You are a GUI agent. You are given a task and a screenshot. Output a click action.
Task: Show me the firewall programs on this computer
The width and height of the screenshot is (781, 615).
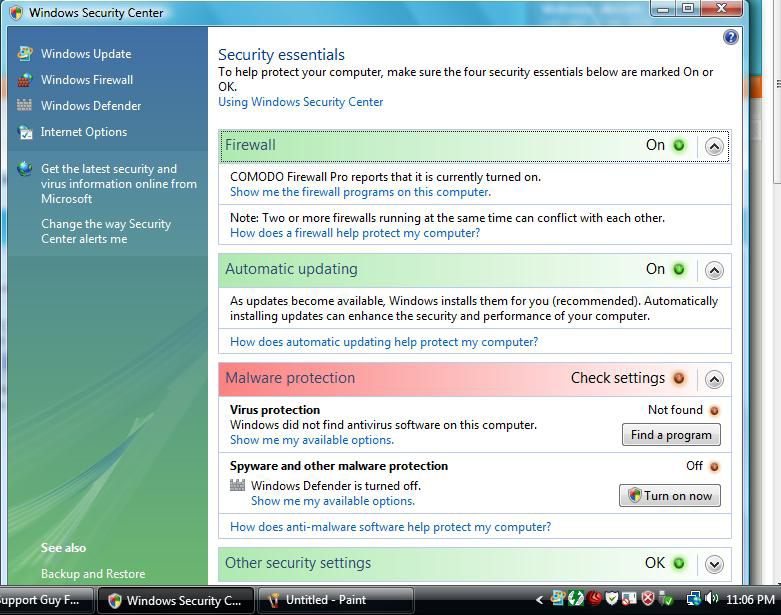360,192
